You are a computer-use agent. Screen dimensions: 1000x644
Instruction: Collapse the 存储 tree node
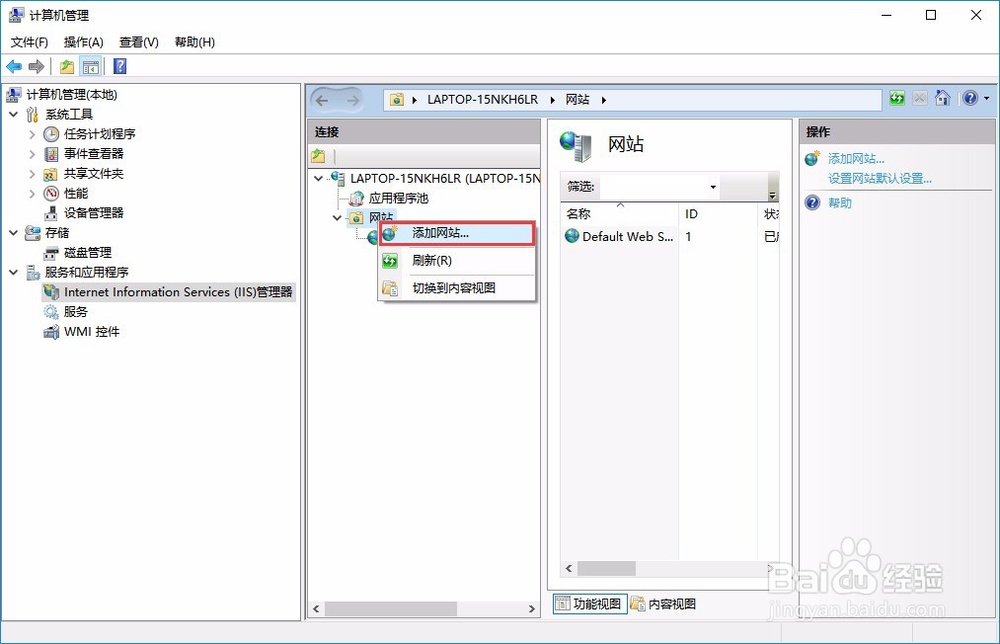tap(13, 233)
